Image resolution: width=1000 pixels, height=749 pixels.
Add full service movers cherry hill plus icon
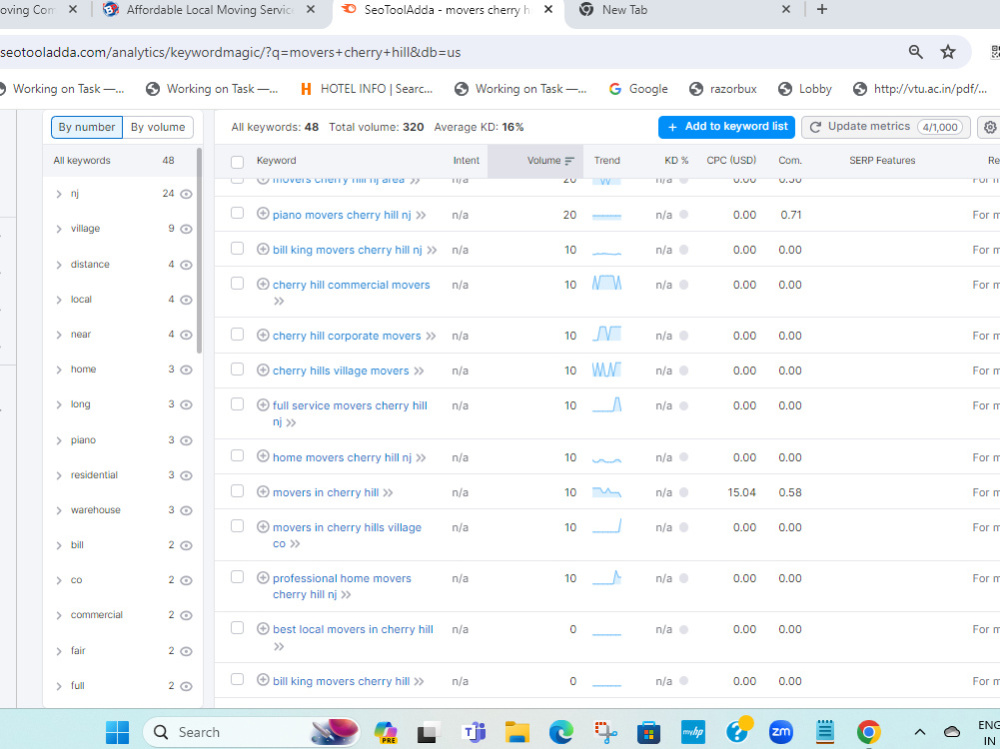[x=263, y=404]
